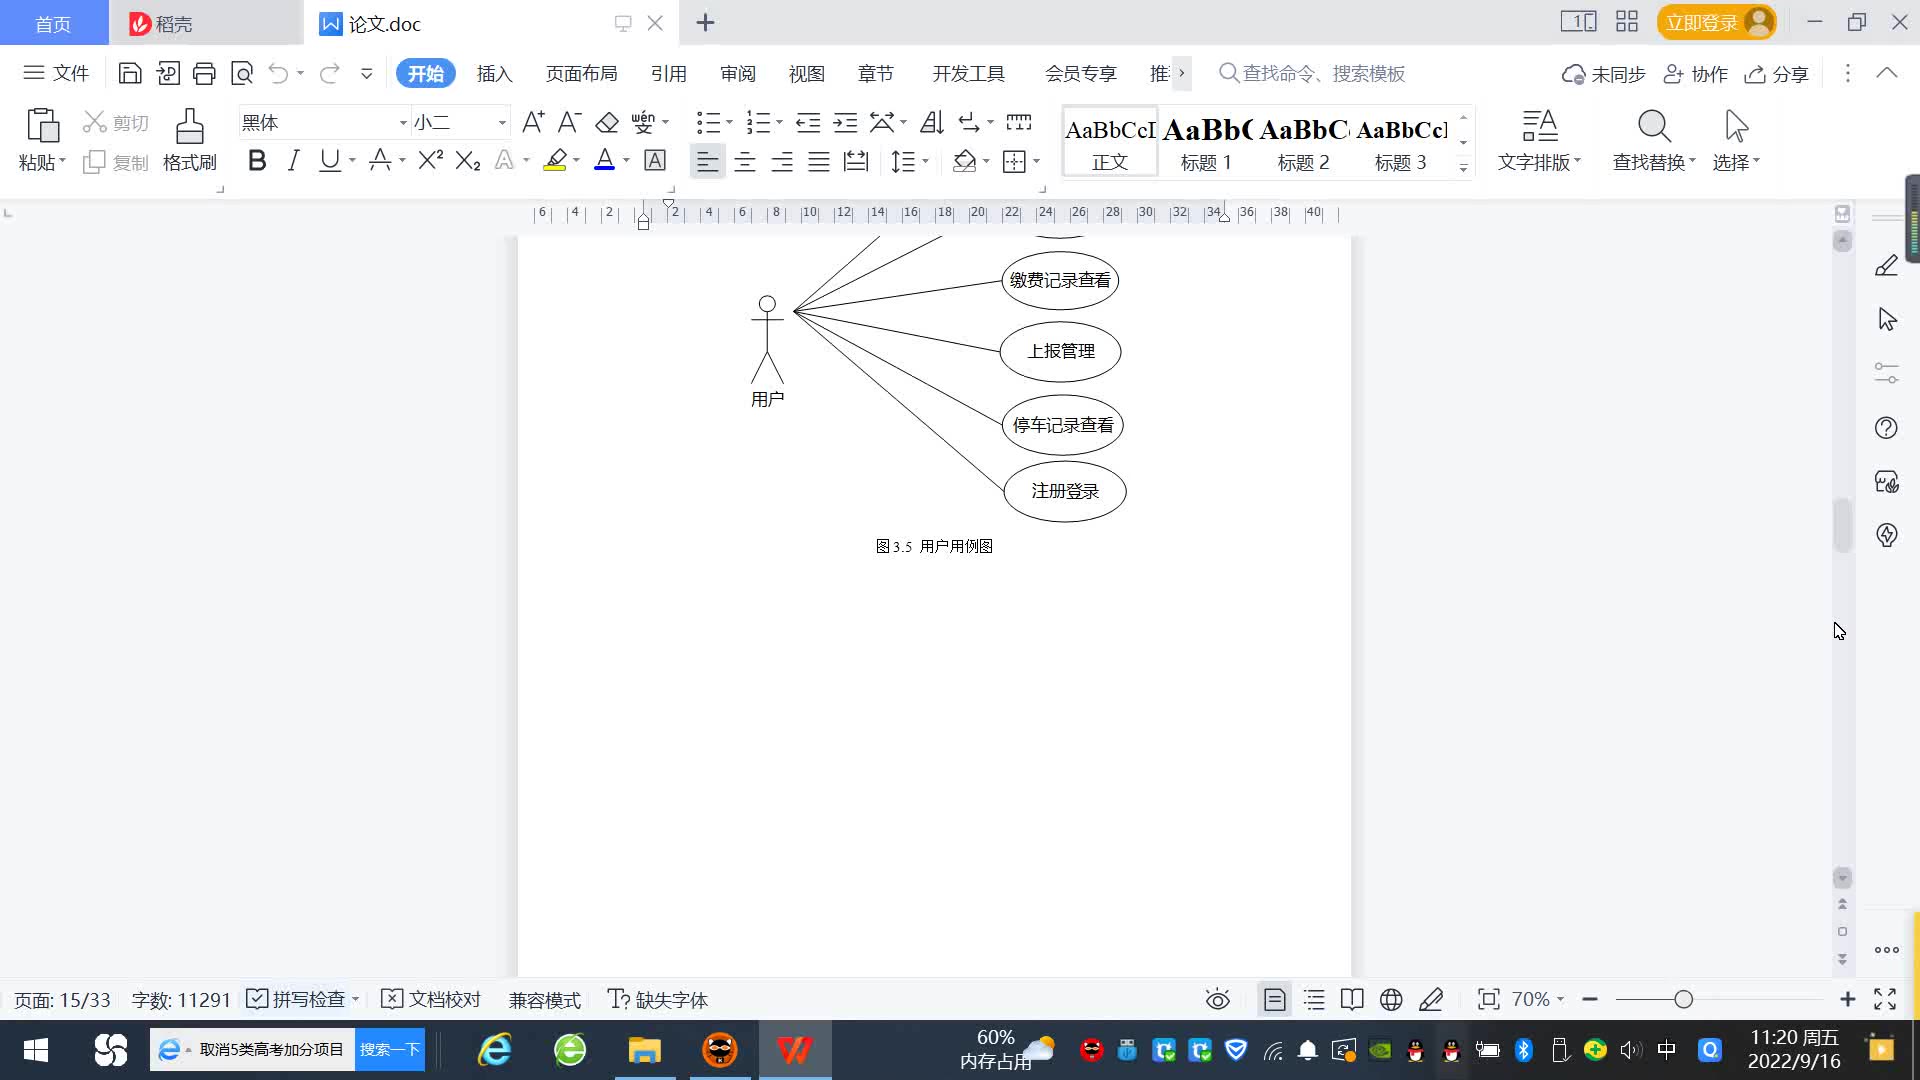Toggle Justify alignment

(x=819, y=160)
